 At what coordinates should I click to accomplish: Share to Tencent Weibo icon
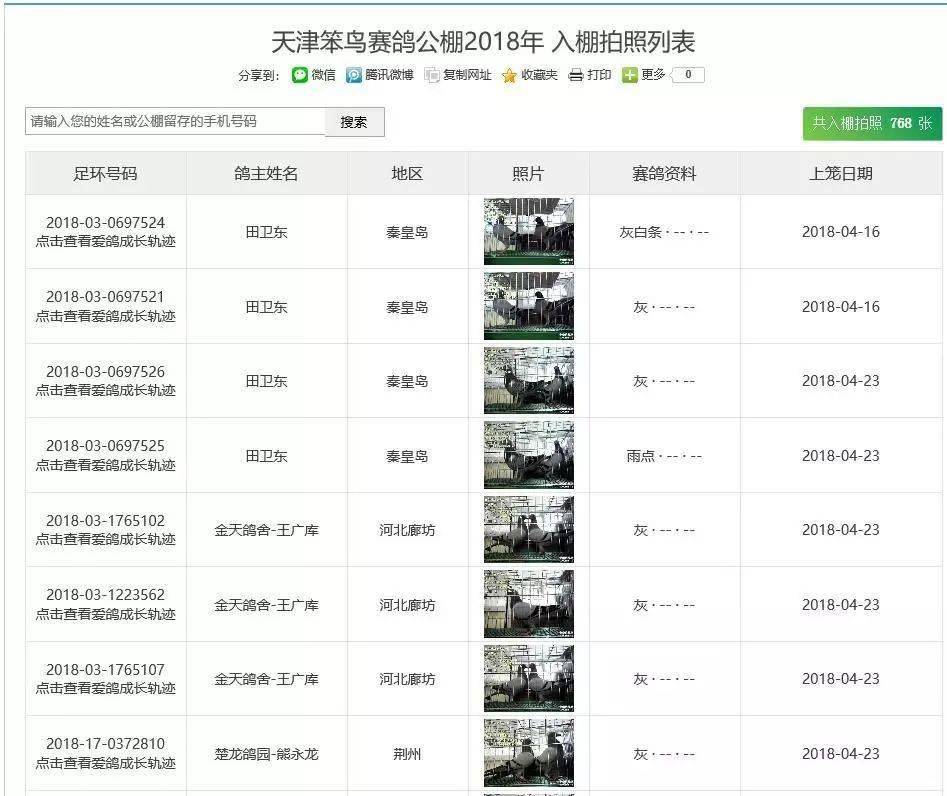coord(354,75)
